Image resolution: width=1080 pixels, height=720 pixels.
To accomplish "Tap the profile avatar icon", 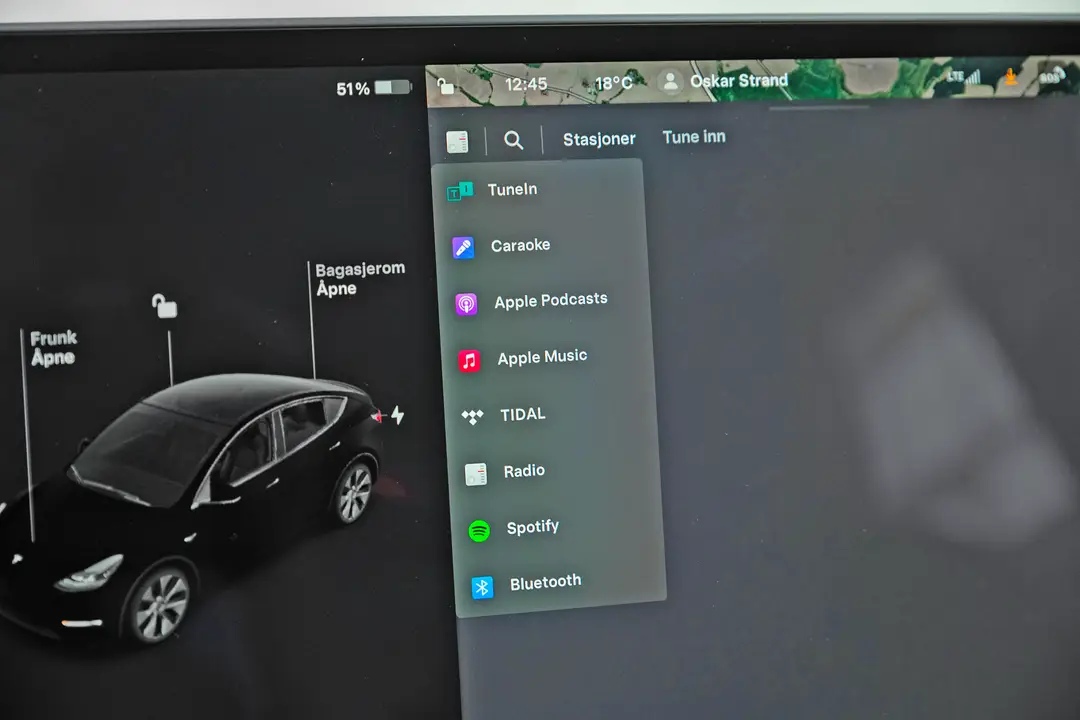I will 669,81.
